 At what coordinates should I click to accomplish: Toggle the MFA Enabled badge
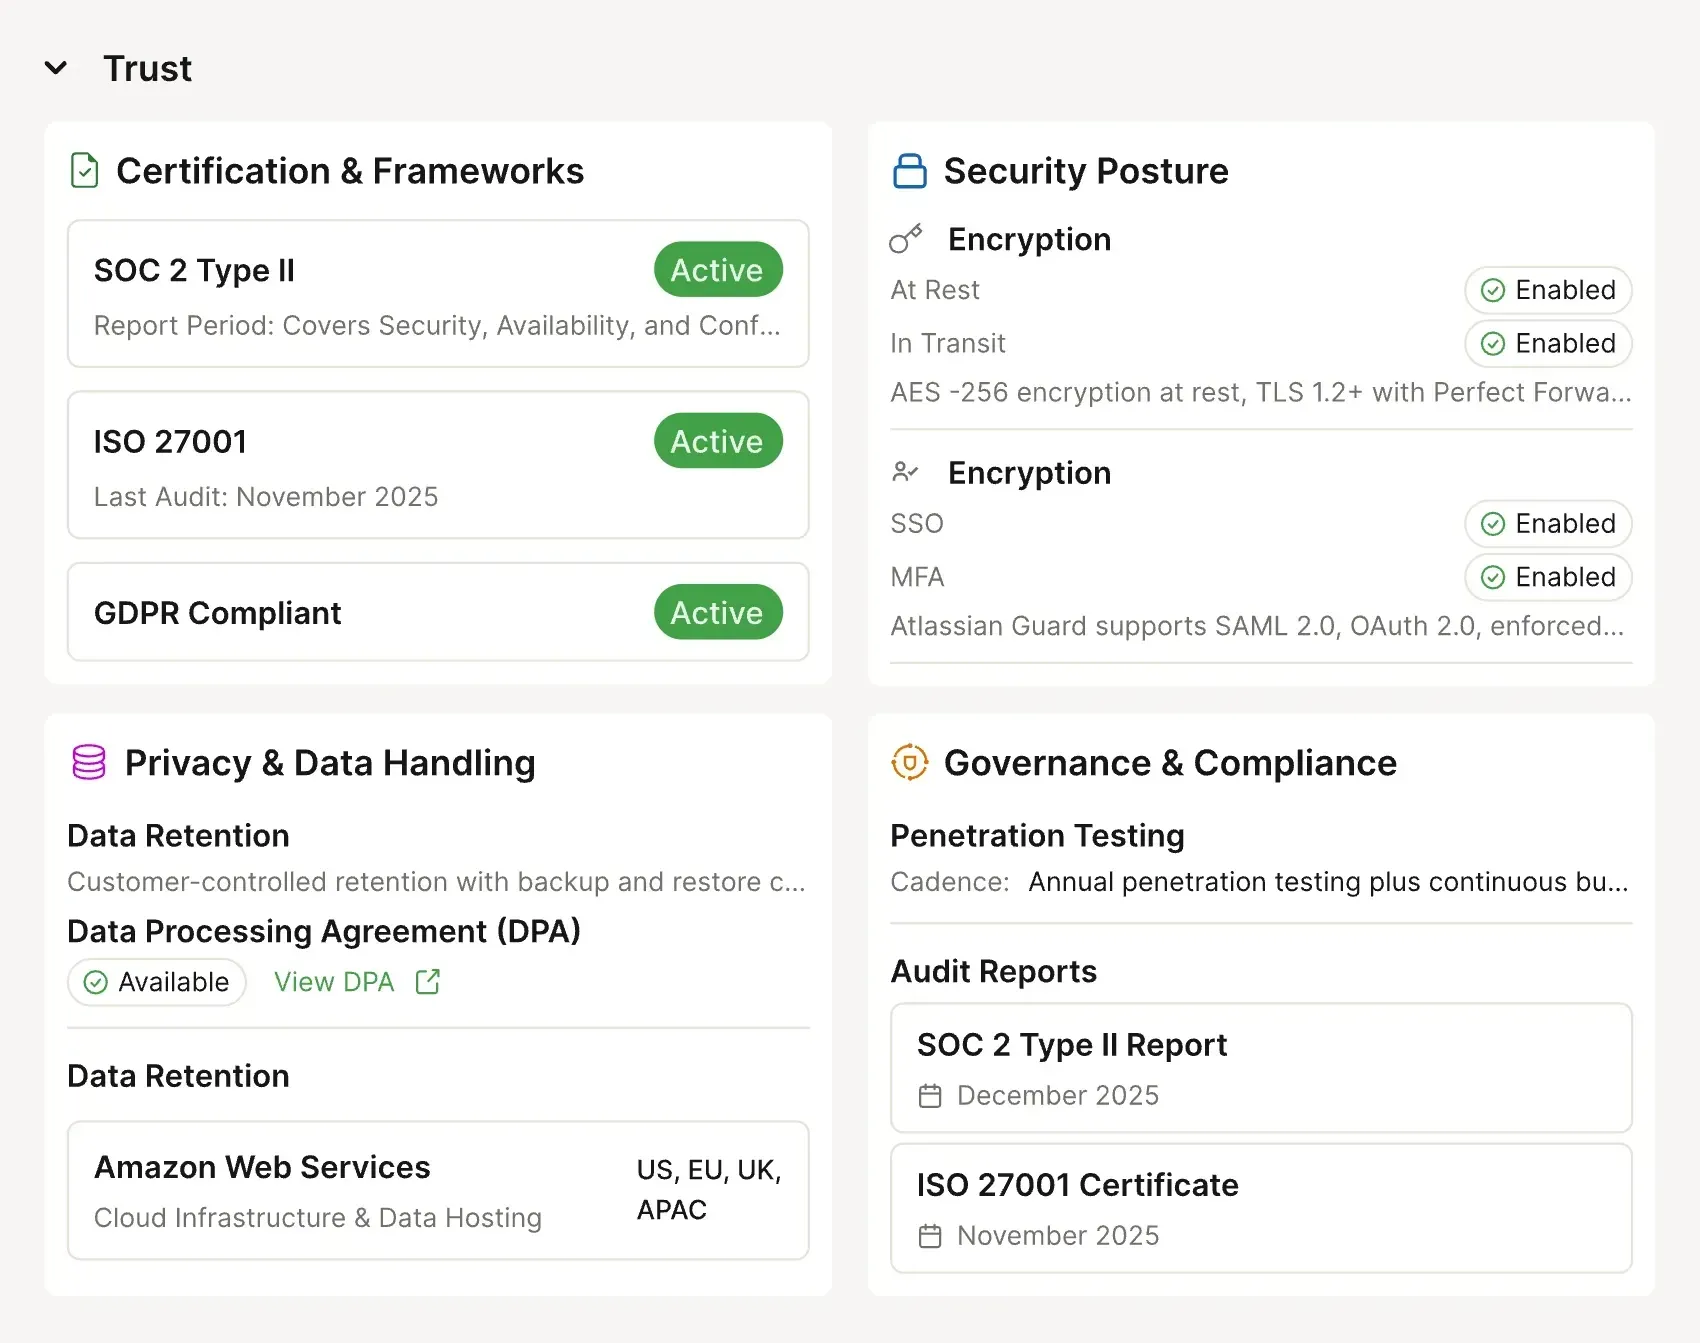pos(1547,577)
